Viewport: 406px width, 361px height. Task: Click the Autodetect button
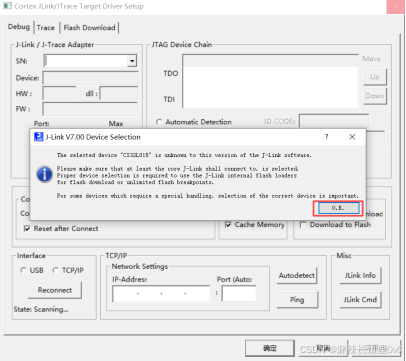tap(296, 276)
